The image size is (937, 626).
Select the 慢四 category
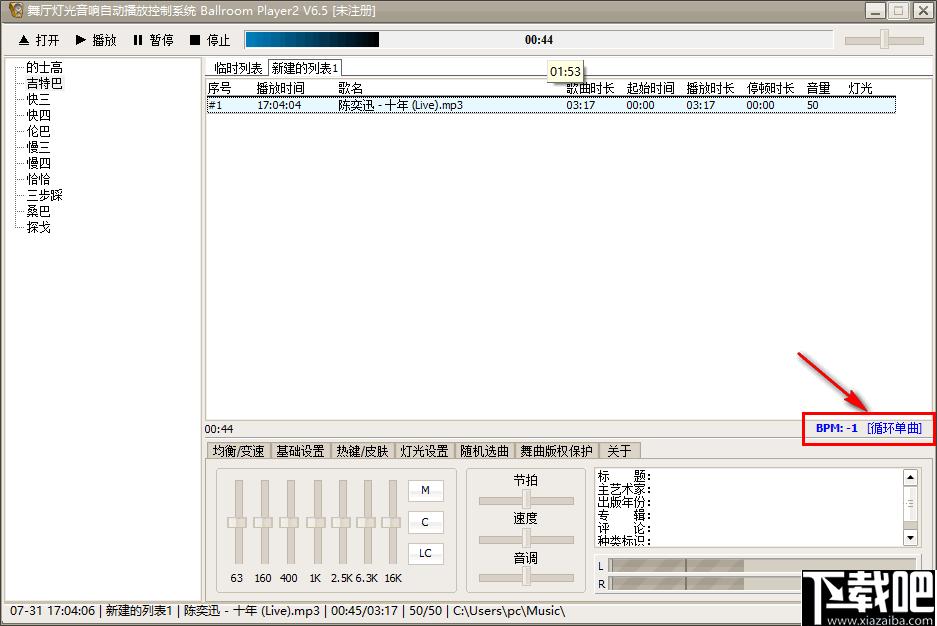[x=38, y=163]
